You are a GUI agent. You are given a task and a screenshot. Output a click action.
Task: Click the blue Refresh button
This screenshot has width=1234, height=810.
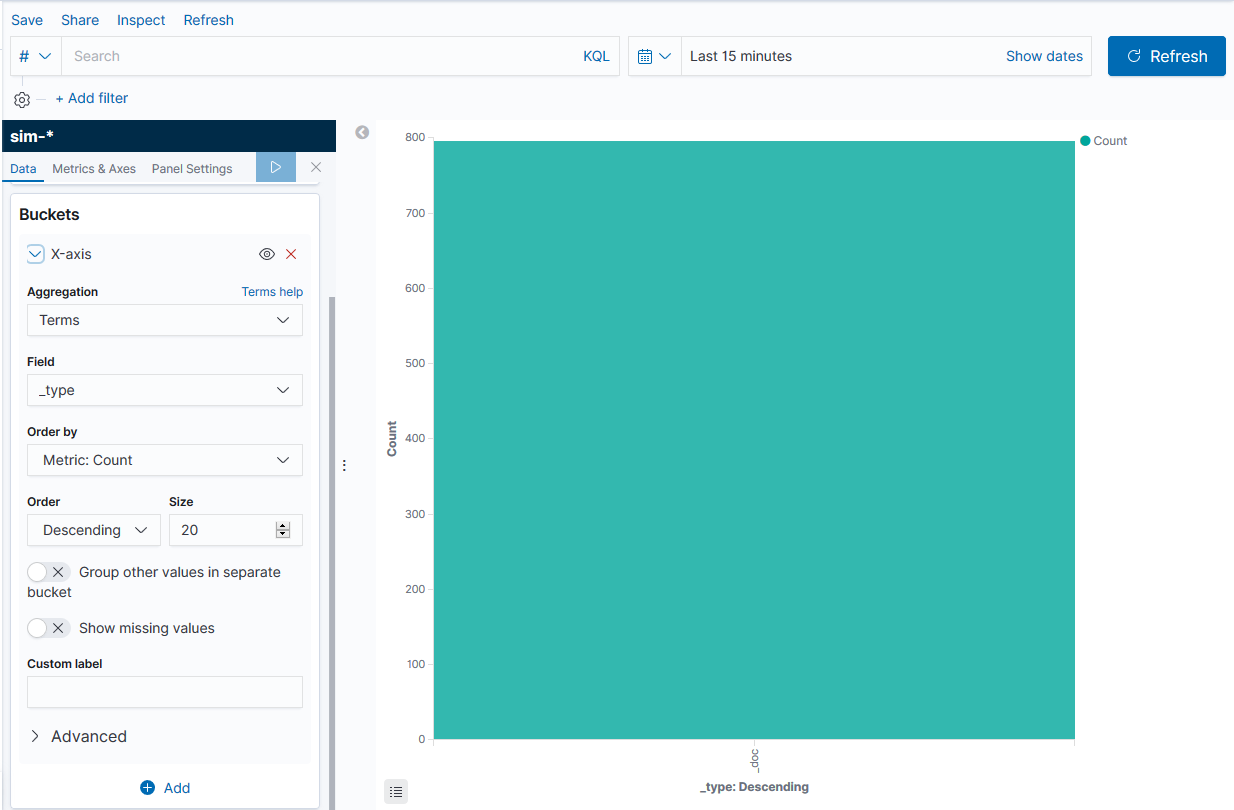pyautogui.click(x=1166, y=56)
